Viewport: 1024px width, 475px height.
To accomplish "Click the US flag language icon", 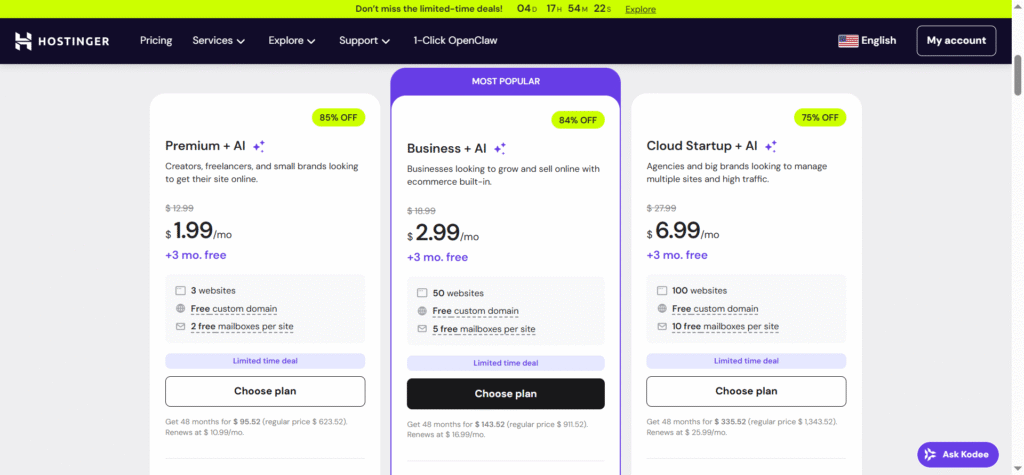I will pyautogui.click(x=848, y=41).
